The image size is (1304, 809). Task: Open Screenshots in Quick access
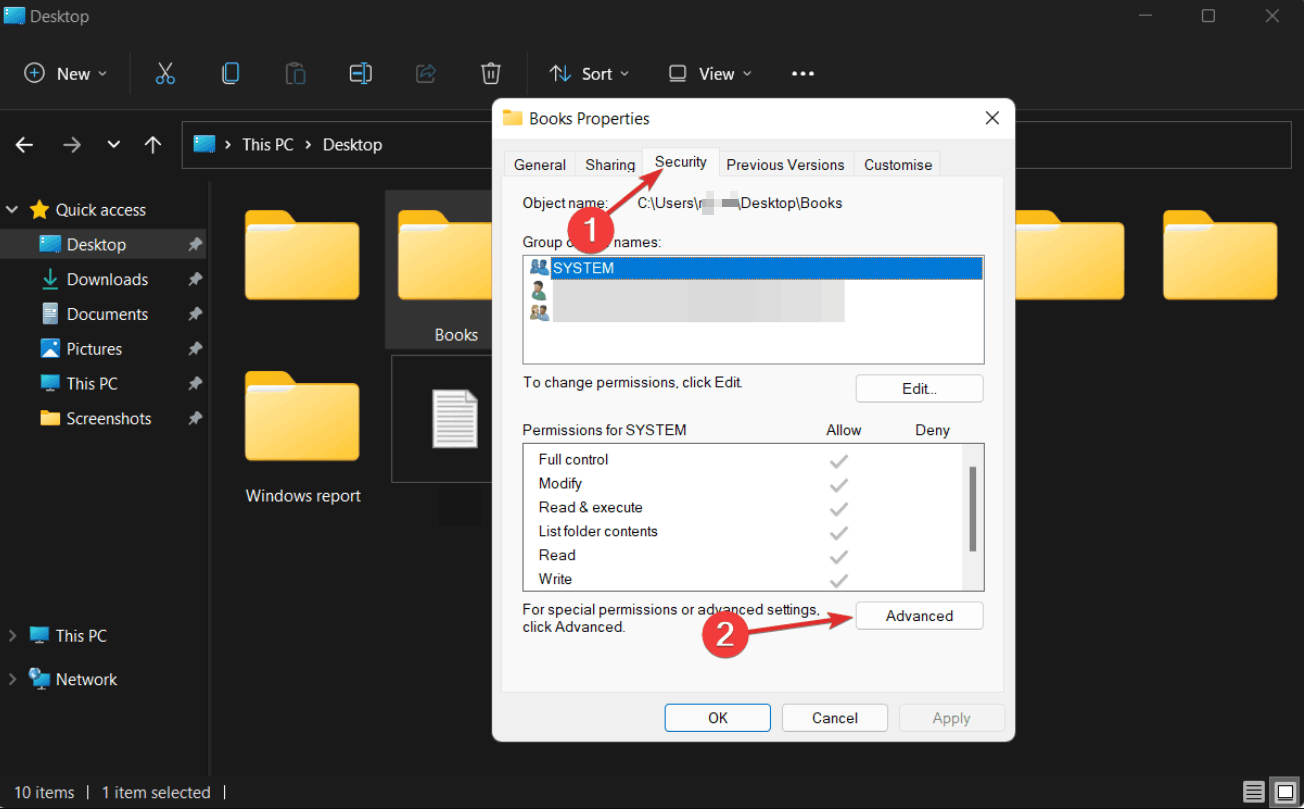click(109, 418)
